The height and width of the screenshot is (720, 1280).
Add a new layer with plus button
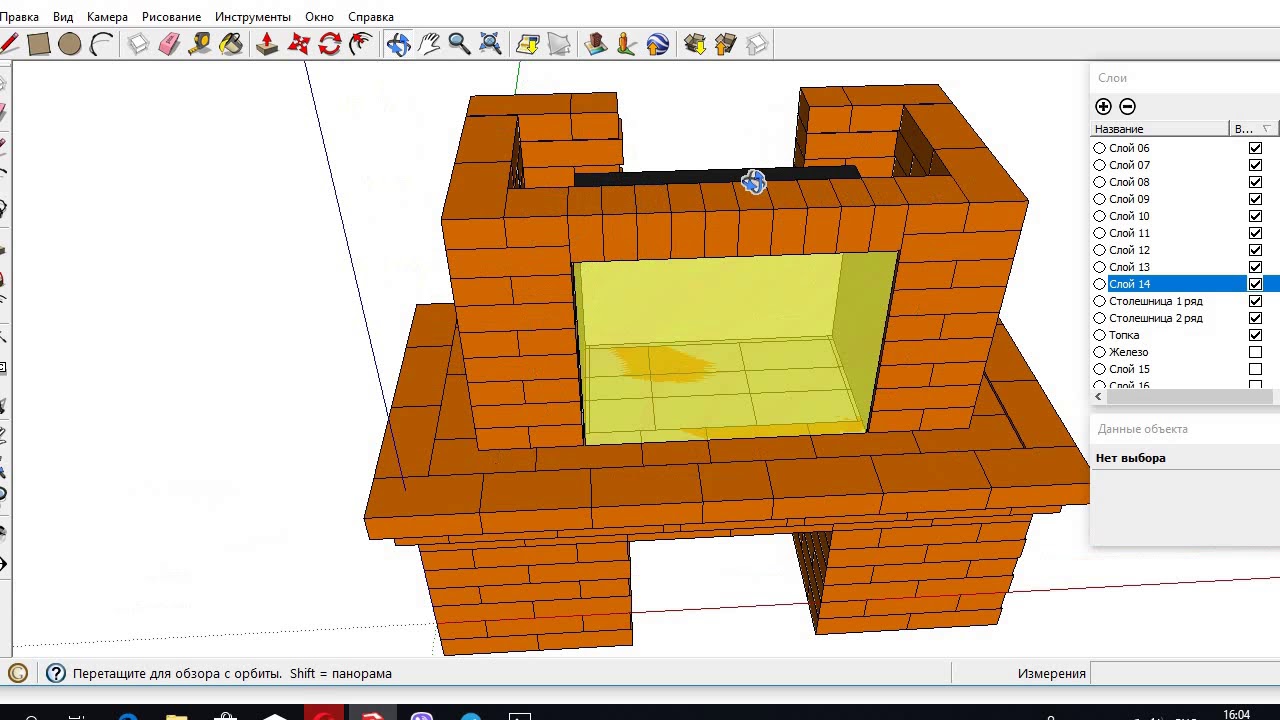[1103, 106]
